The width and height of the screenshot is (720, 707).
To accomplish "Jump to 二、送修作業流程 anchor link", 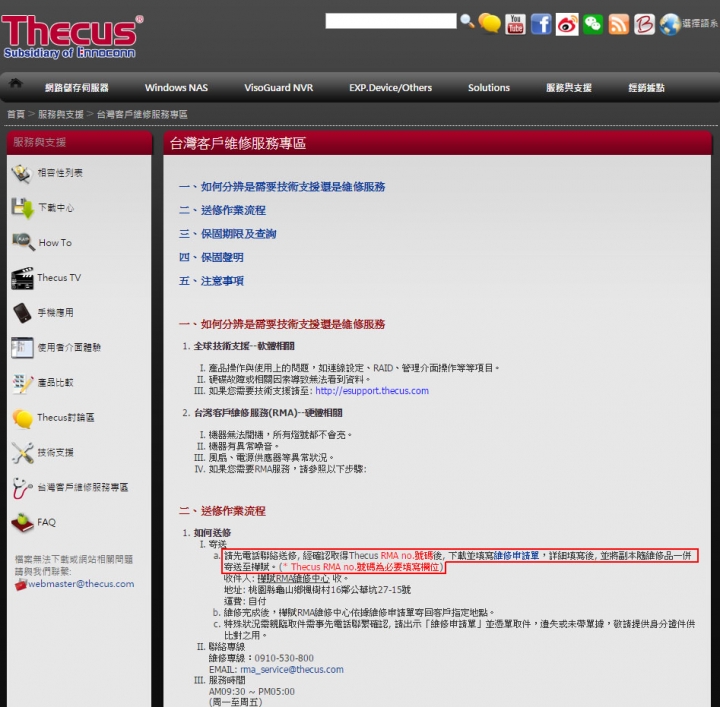I will click(x=222, y=210).
